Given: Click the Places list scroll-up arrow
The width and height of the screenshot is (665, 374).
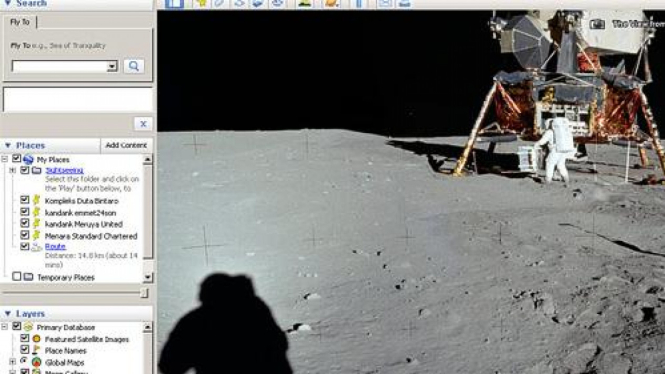Looking at the screenshot, I should pyautogui.click(x=148, y=159).
